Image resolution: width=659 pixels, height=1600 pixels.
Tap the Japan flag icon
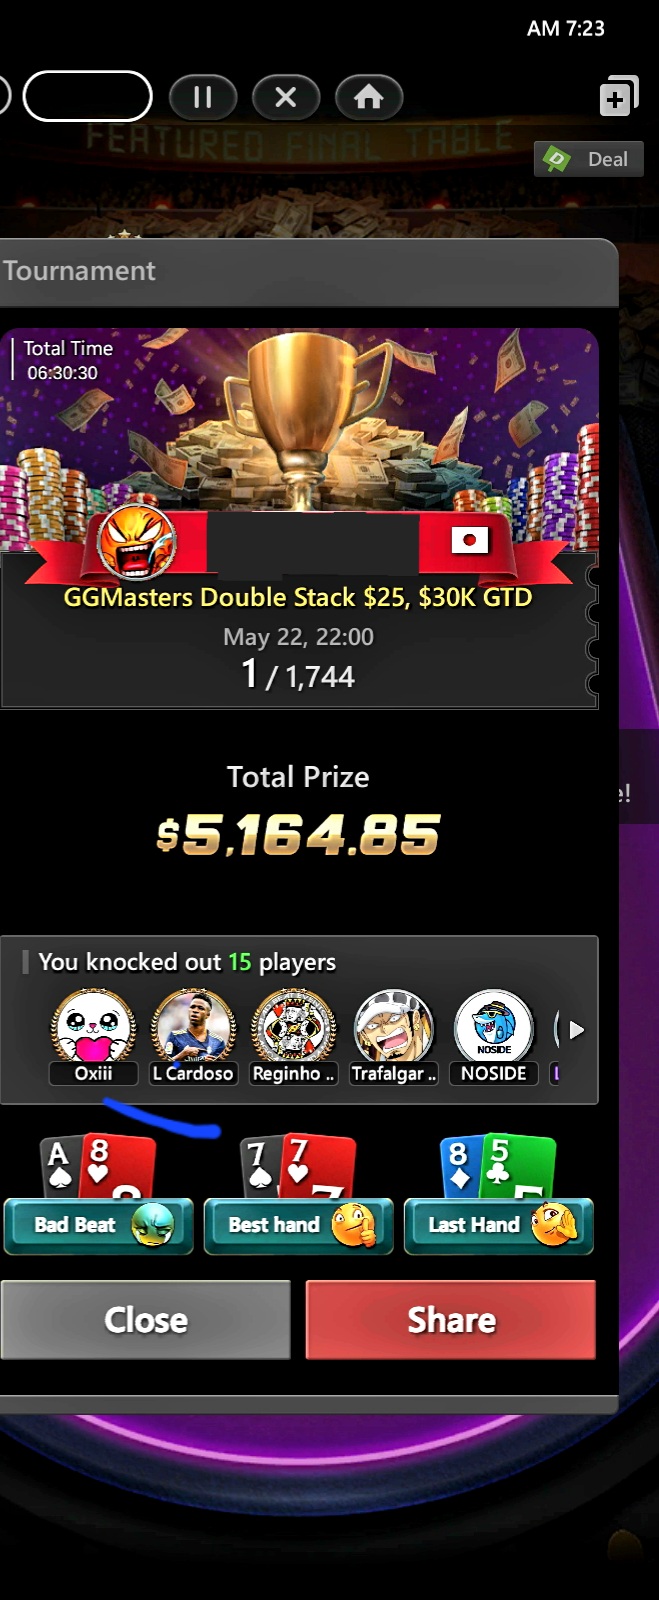pyautogui.click(x=470, y=541)
